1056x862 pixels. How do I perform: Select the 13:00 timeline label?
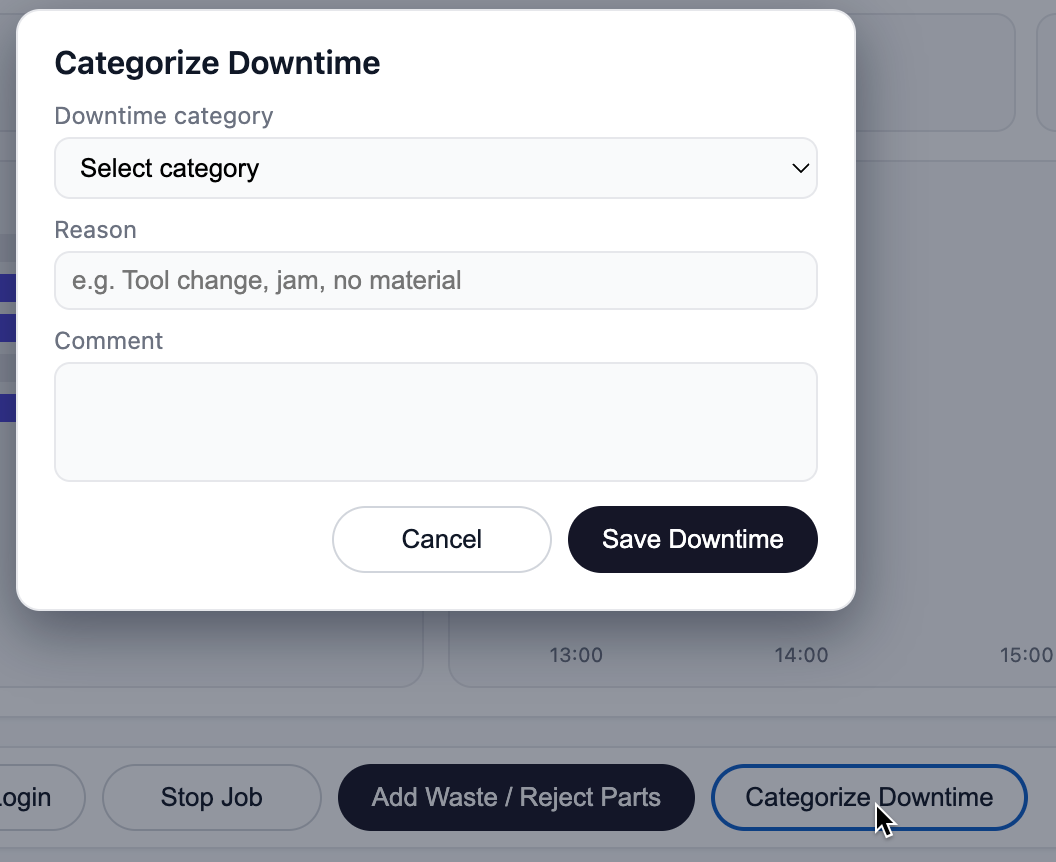[576, 655]
